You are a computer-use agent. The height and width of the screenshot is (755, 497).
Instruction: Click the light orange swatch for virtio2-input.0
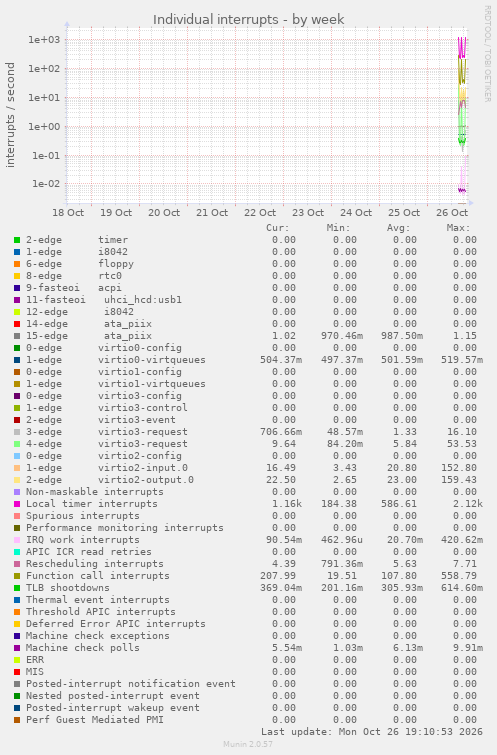click(x=17, y=468)
